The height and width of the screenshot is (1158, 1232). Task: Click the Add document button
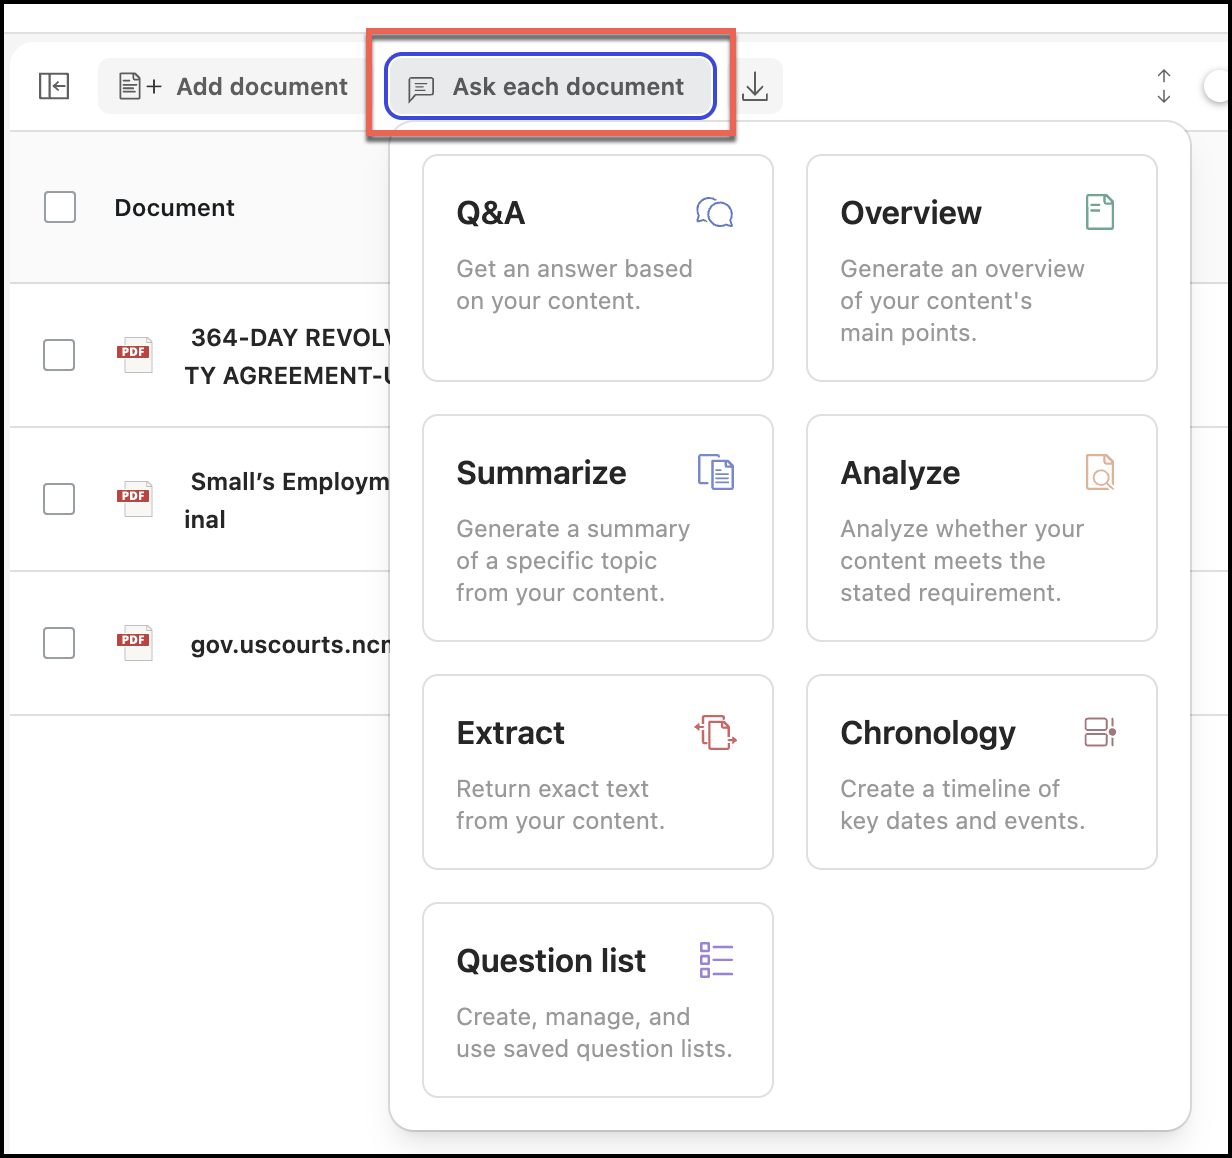point(234,87)
